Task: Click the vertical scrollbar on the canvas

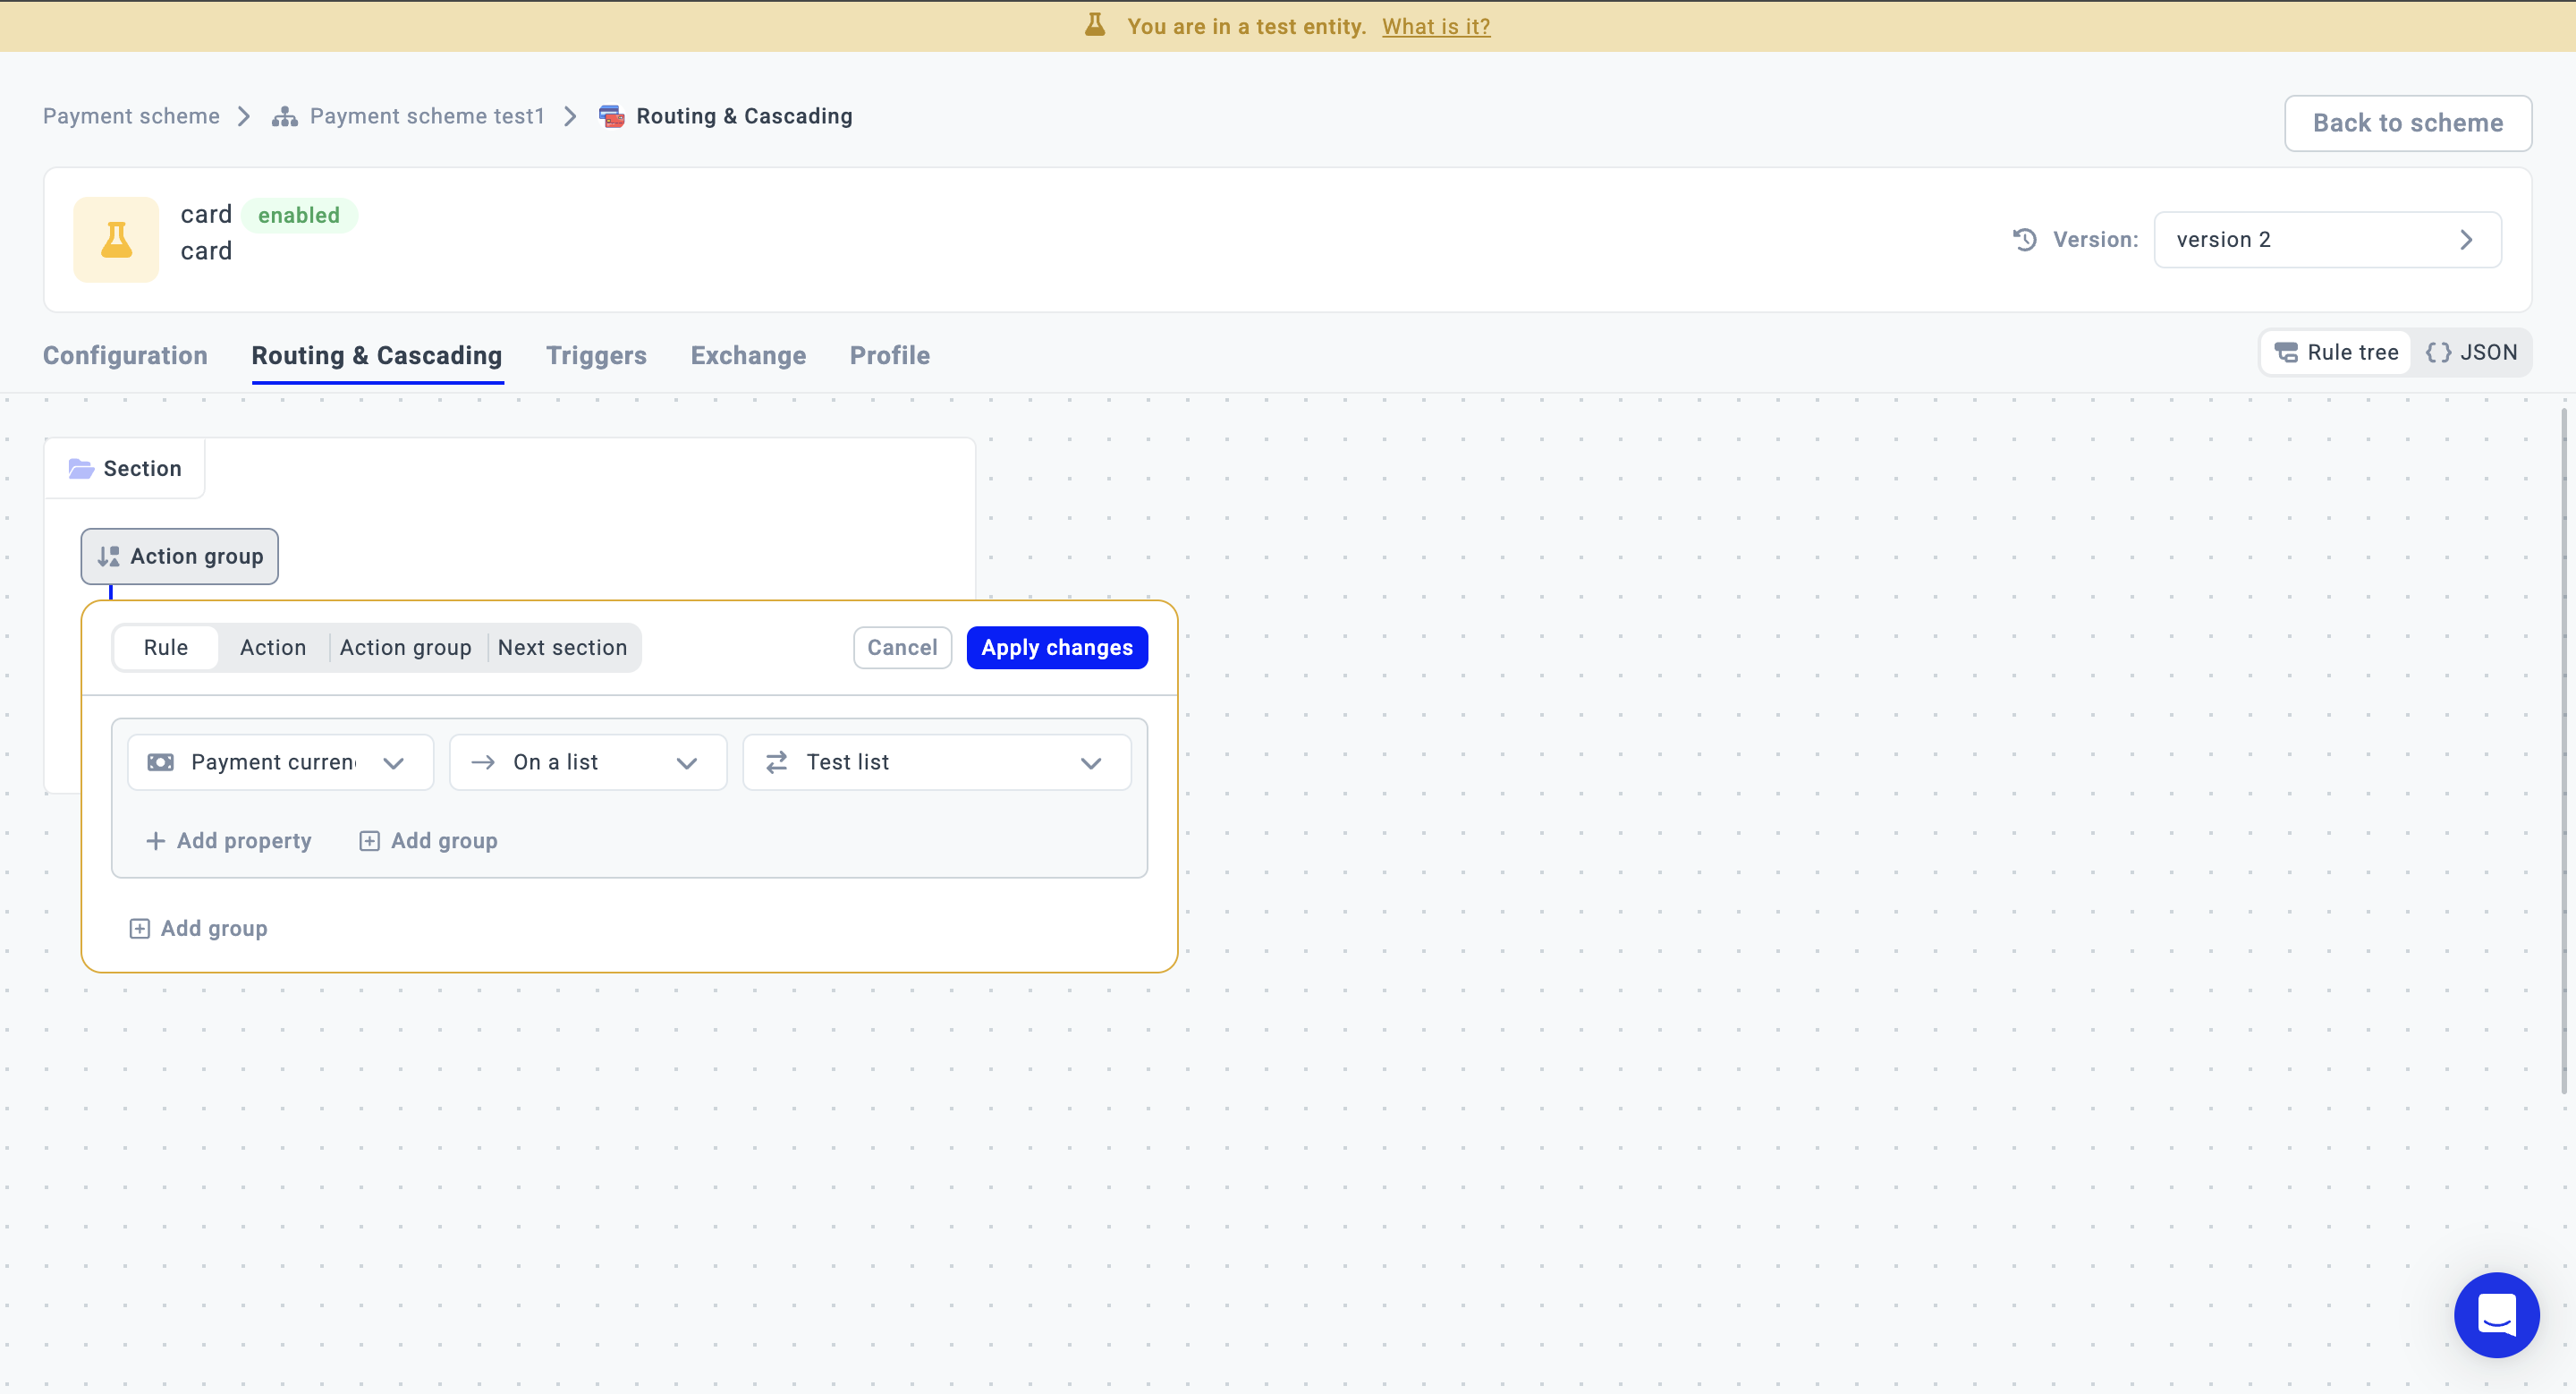Action: coord(2566,750)
